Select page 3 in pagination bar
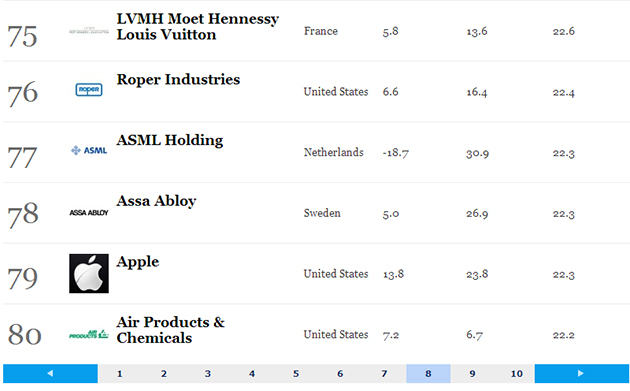 [x=208, y=373]
